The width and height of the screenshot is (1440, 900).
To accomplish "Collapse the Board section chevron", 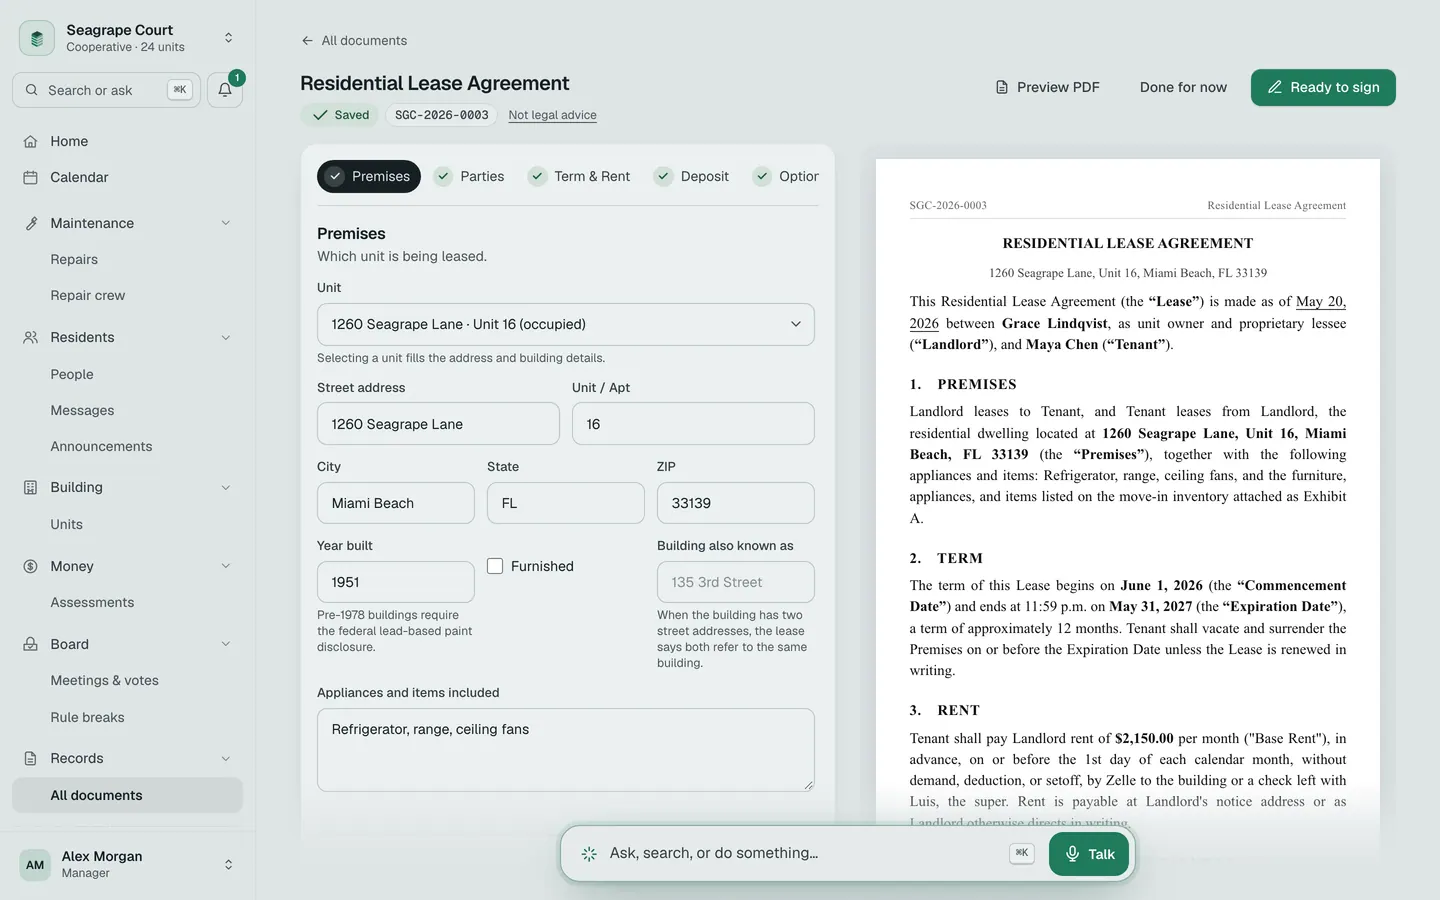I will click(226, 644).
